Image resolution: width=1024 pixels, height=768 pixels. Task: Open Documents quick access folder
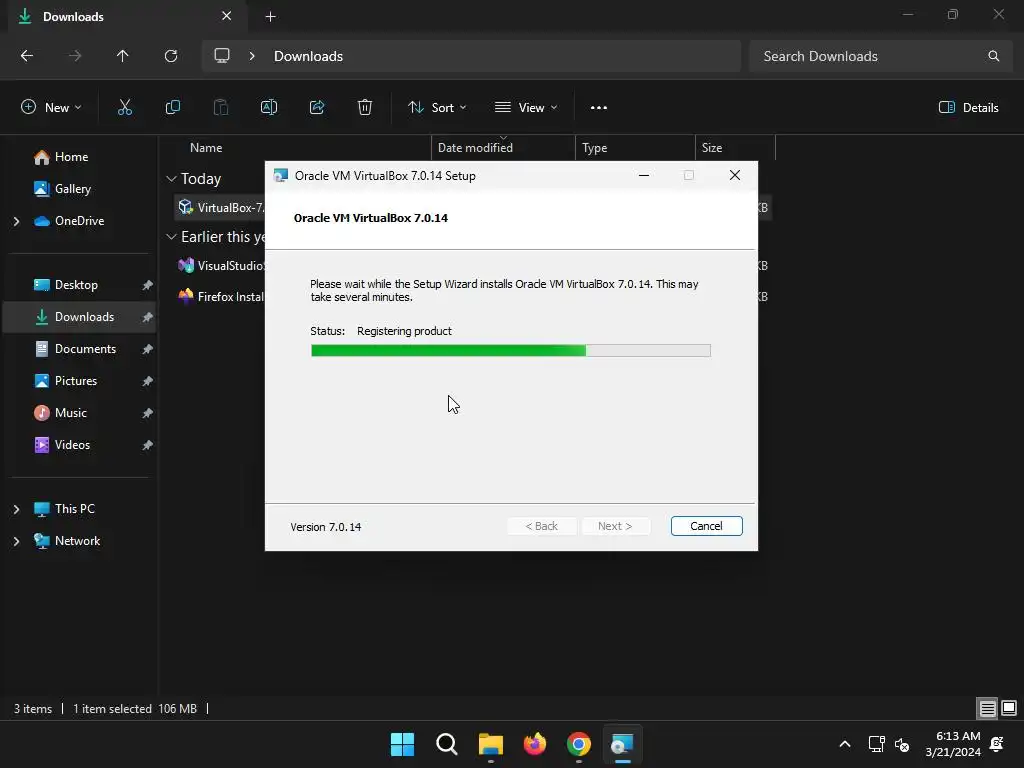tap(86, 349)
